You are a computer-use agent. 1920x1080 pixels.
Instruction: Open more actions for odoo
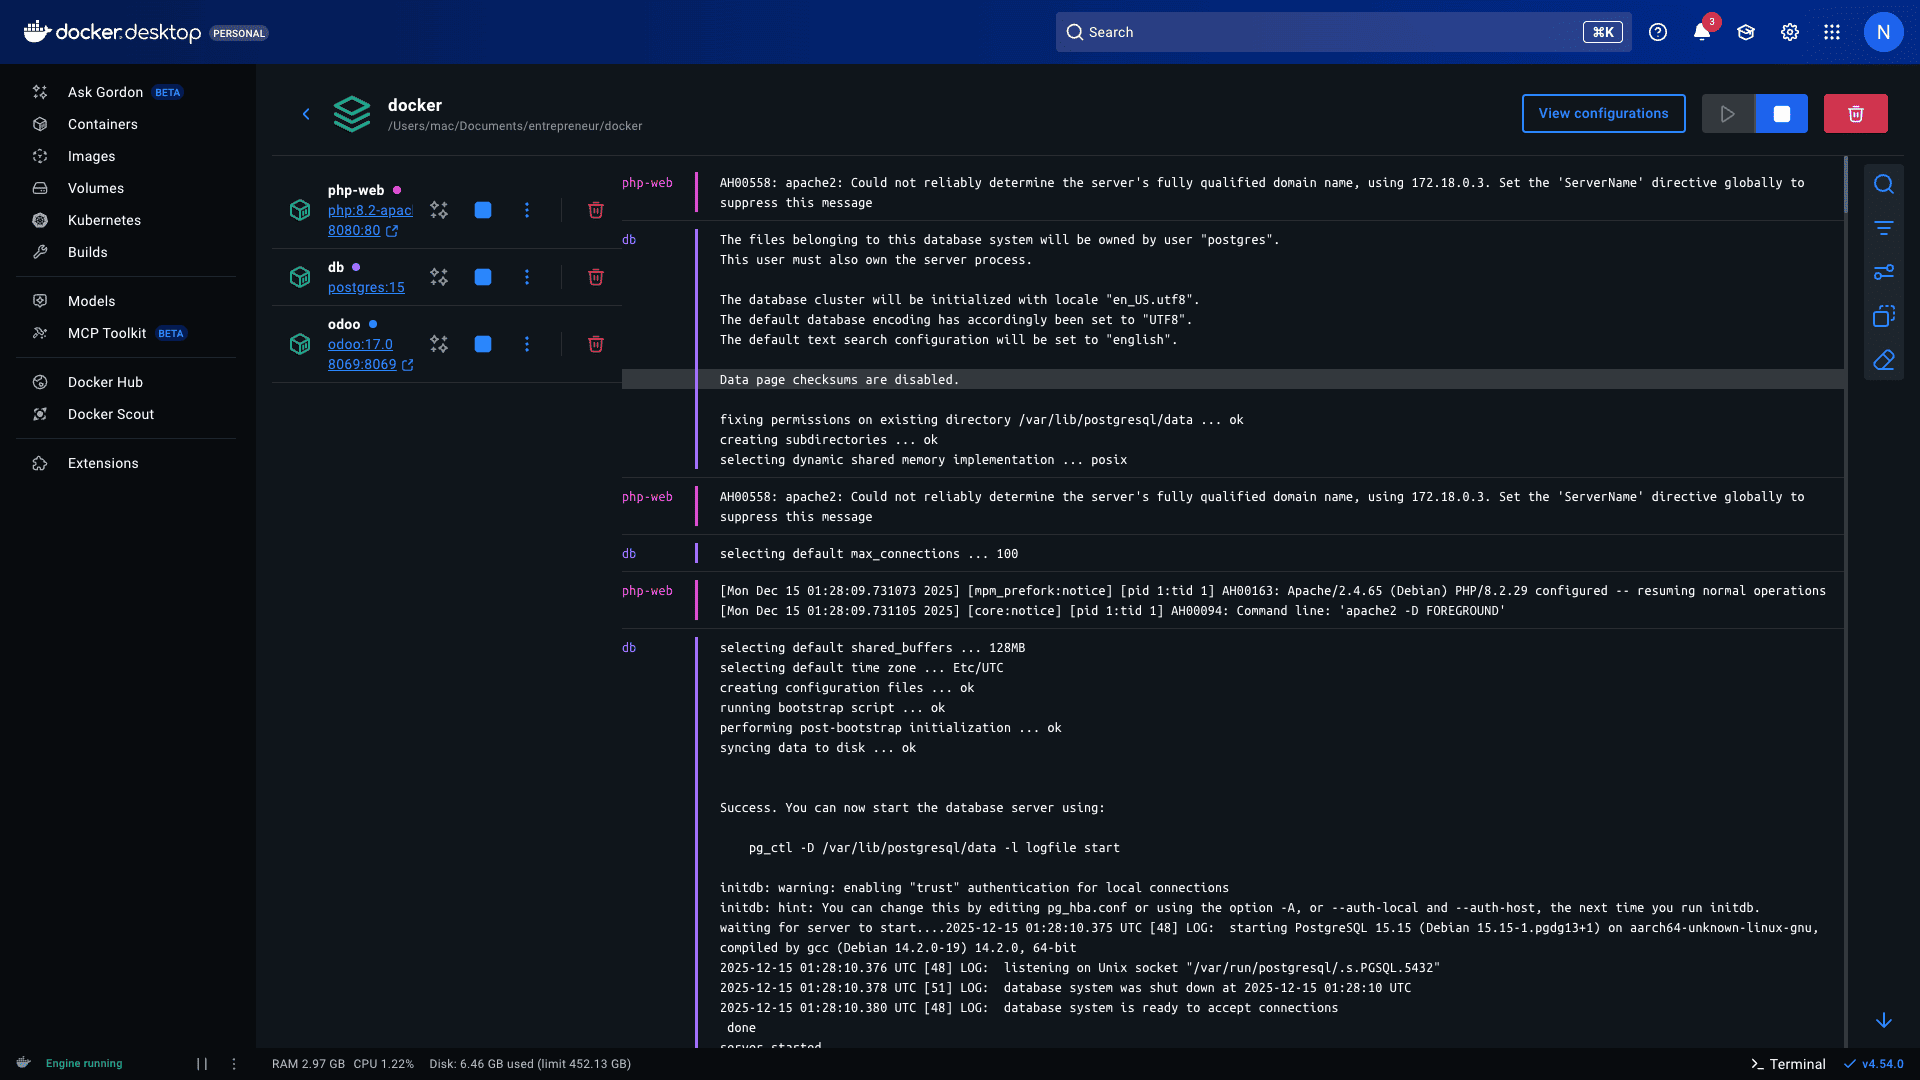coord(527,344)
